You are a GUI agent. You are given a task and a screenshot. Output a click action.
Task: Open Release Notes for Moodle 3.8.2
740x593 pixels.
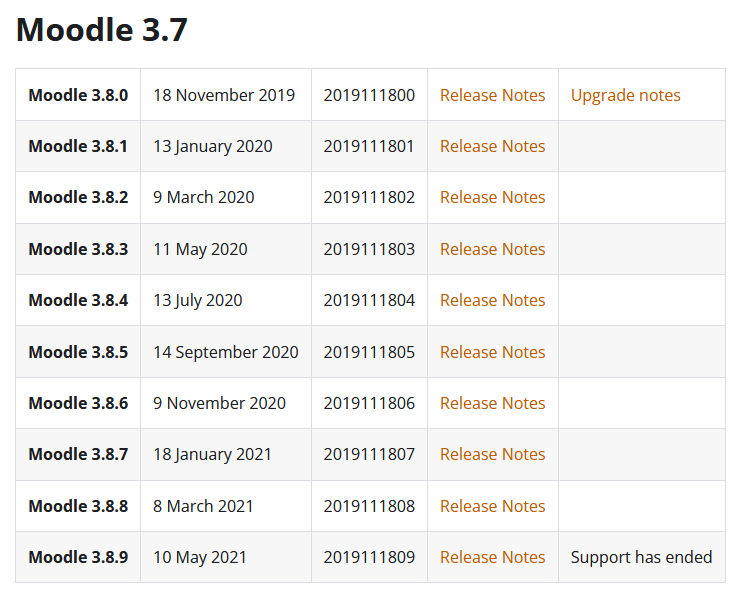492,197
